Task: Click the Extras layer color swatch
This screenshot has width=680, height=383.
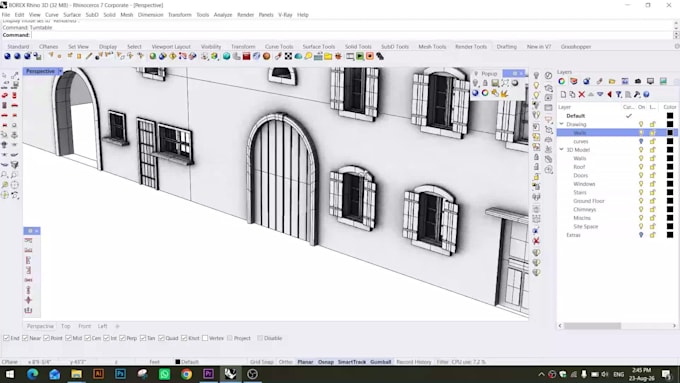Action: click(670, 235)
